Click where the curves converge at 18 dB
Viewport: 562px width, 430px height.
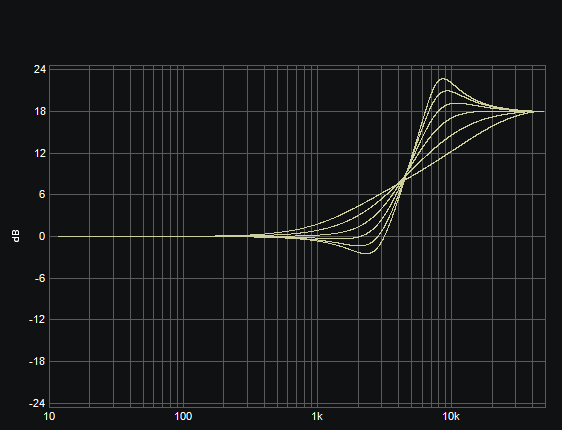533,111
